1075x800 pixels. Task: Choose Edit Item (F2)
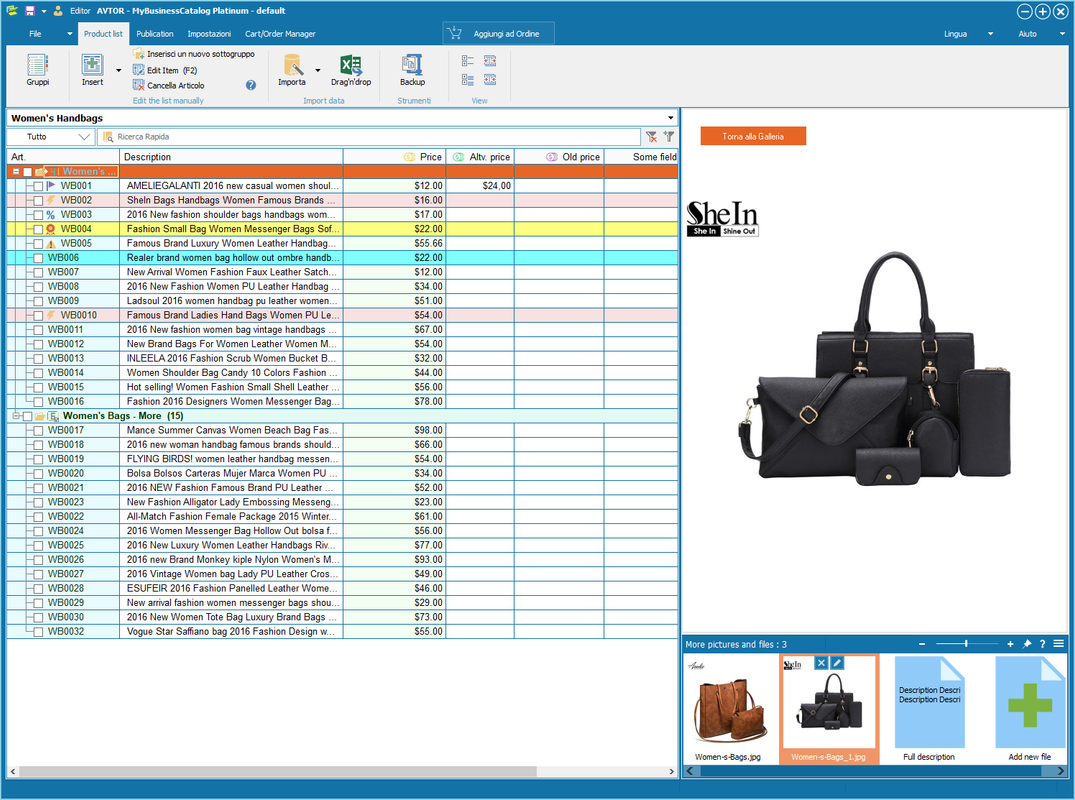tap(165, 70)
